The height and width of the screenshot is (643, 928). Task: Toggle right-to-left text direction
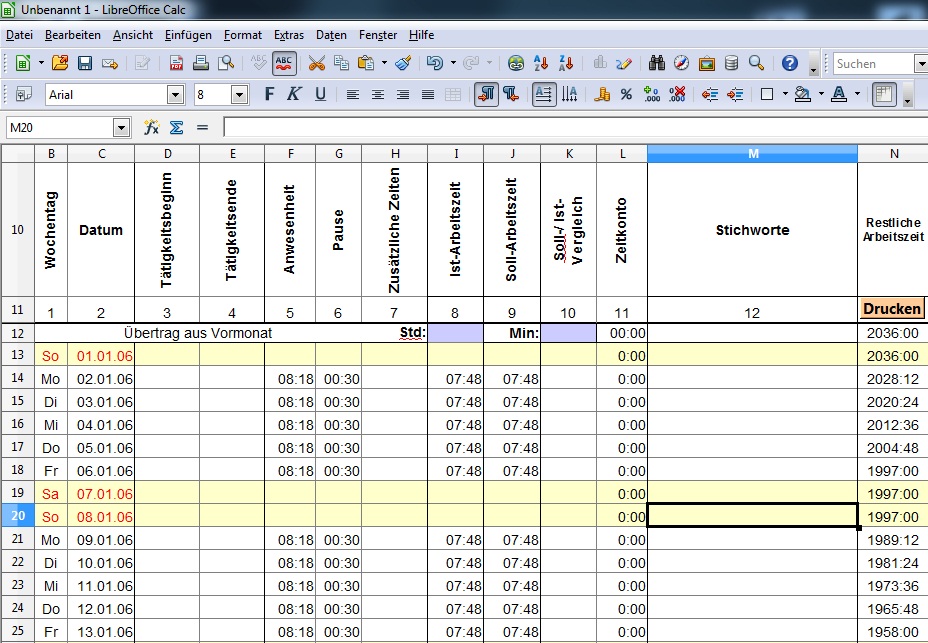pyautogui.click(x=511, y=94)
